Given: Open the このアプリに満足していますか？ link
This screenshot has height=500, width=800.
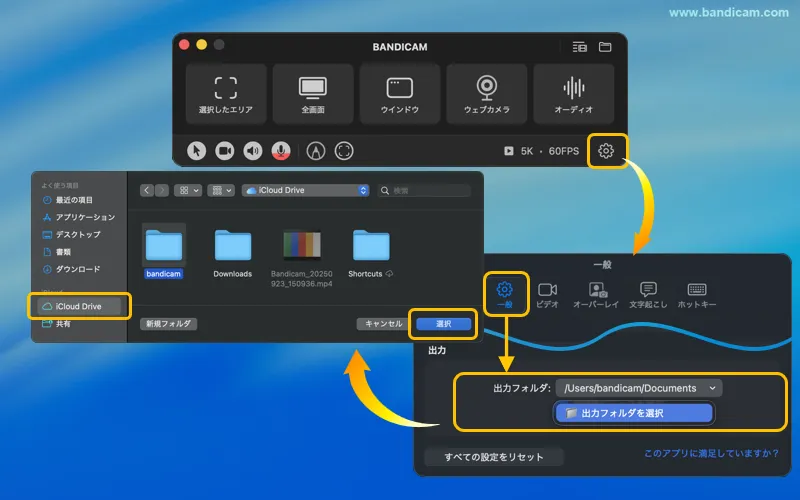Looking at the screenshot, I should (711, 453).
